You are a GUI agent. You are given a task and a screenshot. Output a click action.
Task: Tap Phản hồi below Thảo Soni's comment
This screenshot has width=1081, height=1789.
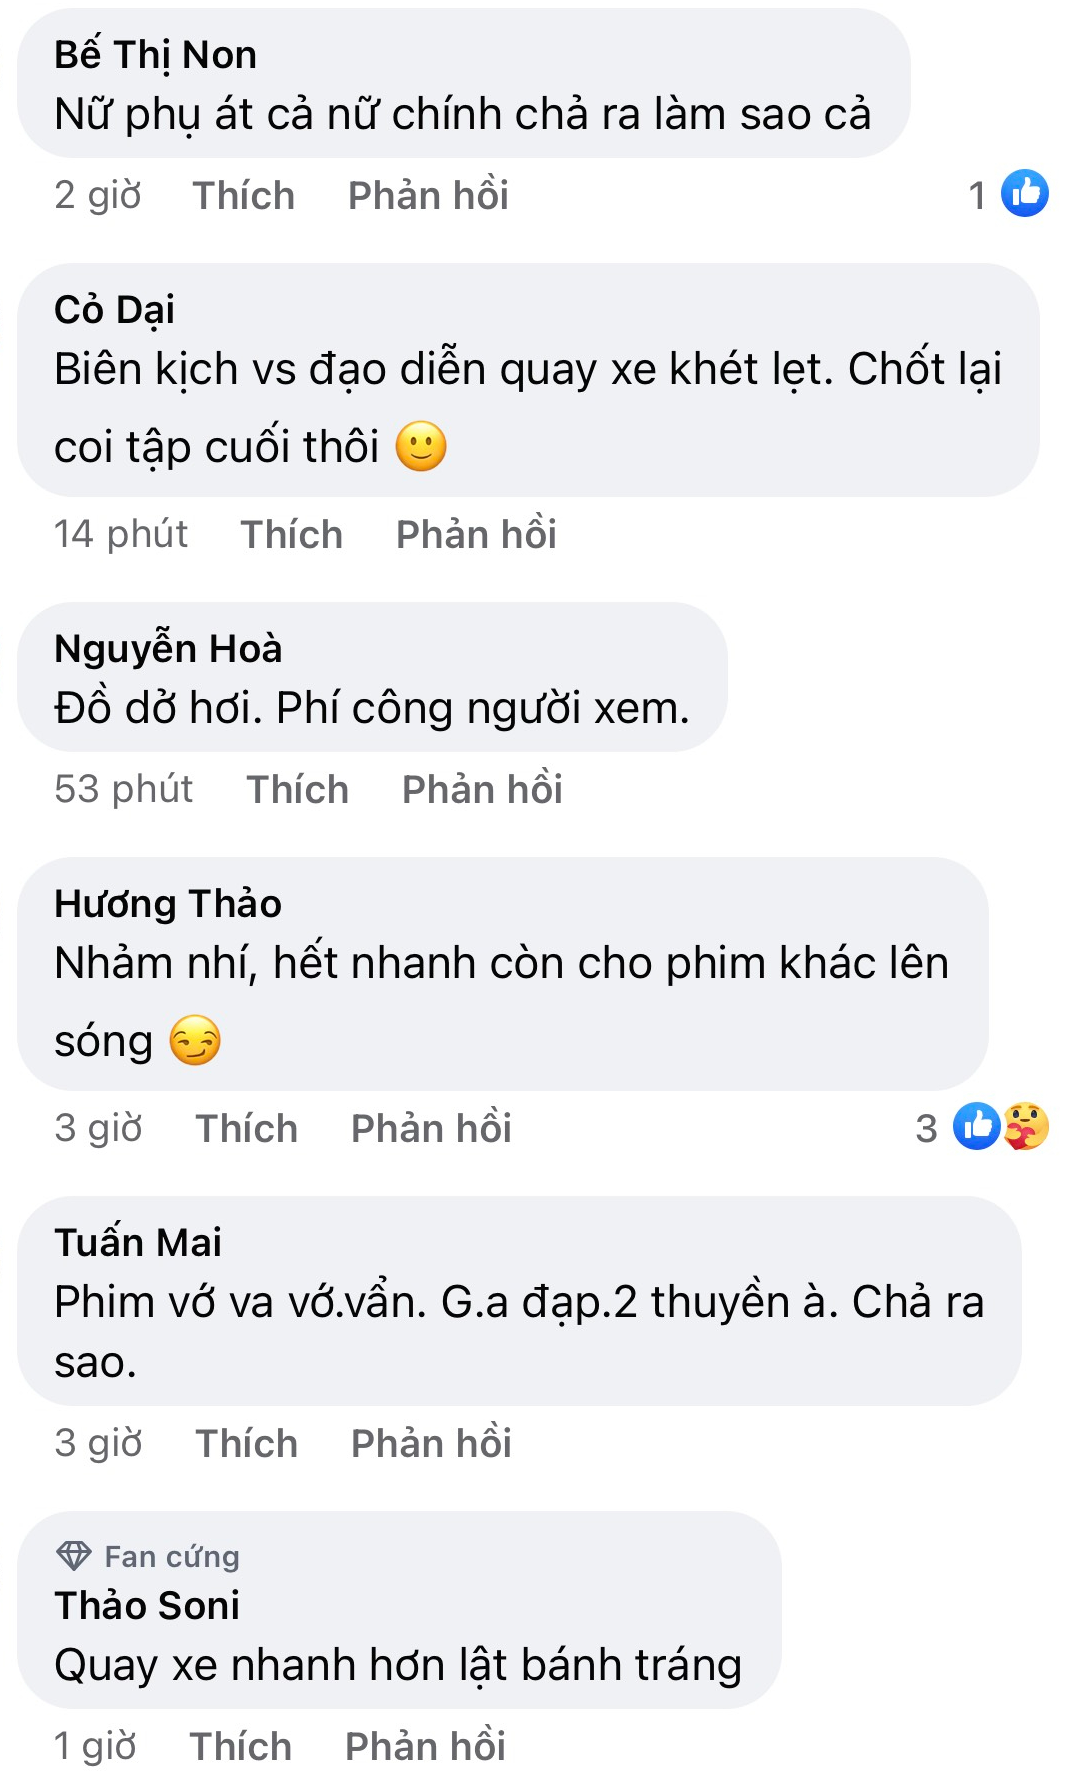pyautogui.click(x=425, y=1746)
